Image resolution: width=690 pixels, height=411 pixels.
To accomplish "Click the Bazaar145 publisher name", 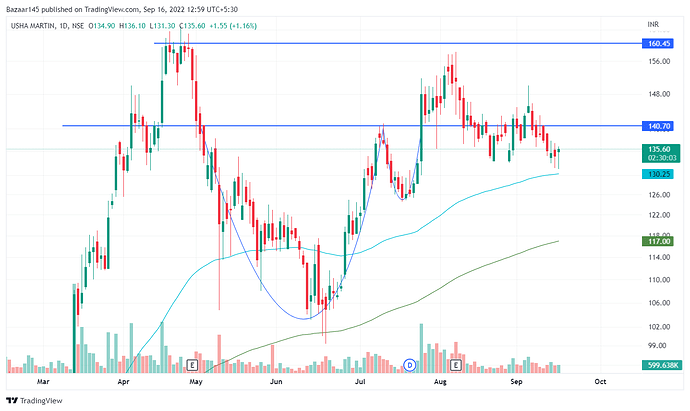I will tap(27, 9).
